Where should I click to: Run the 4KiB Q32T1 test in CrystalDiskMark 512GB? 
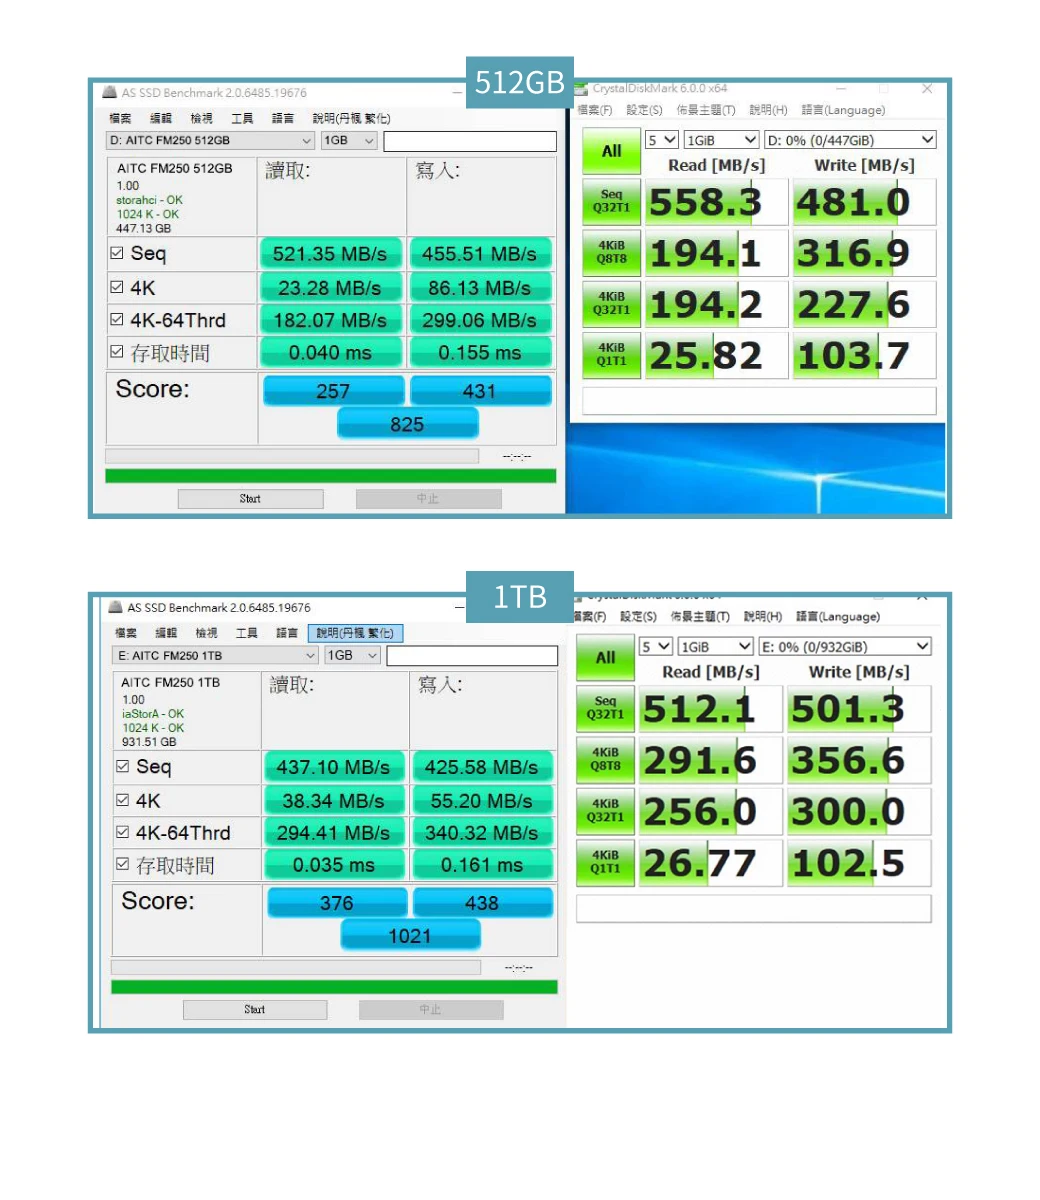pyautogui.click(x=610, y=303)
